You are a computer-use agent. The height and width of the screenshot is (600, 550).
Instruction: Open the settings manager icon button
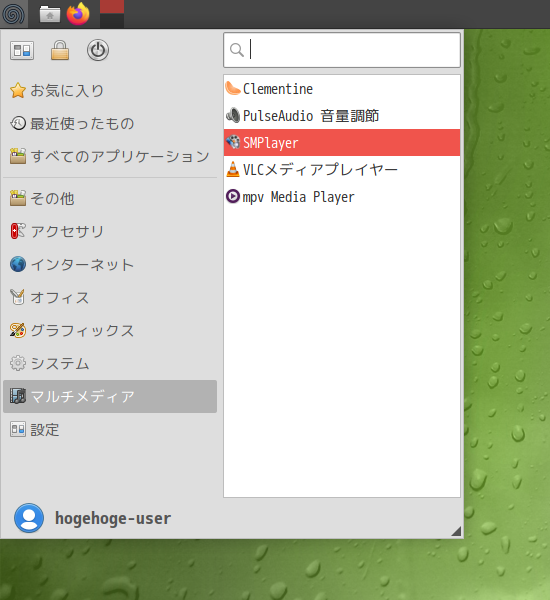click(22, 50)
